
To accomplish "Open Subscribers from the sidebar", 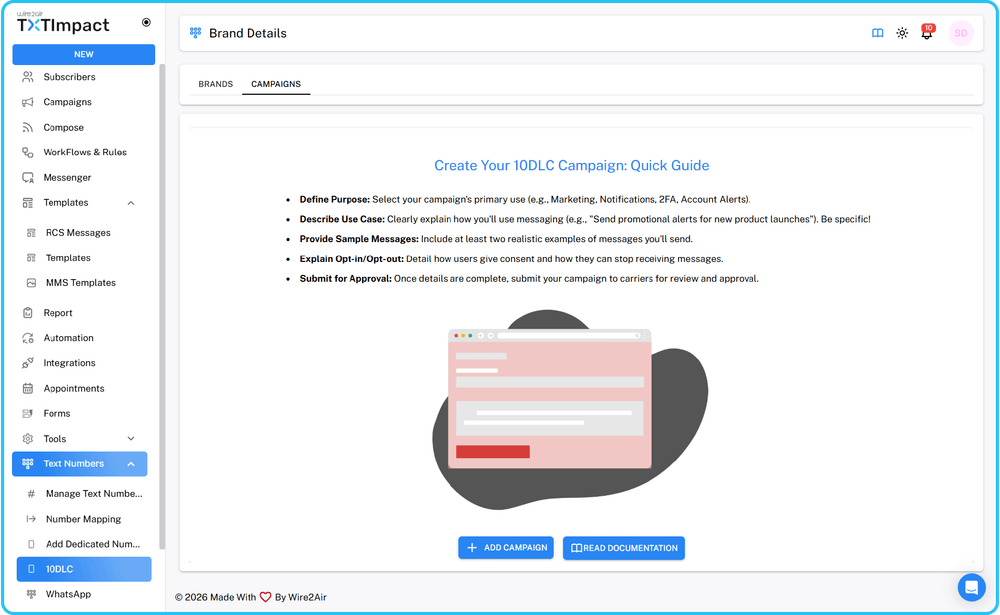I will click(69, 77).
